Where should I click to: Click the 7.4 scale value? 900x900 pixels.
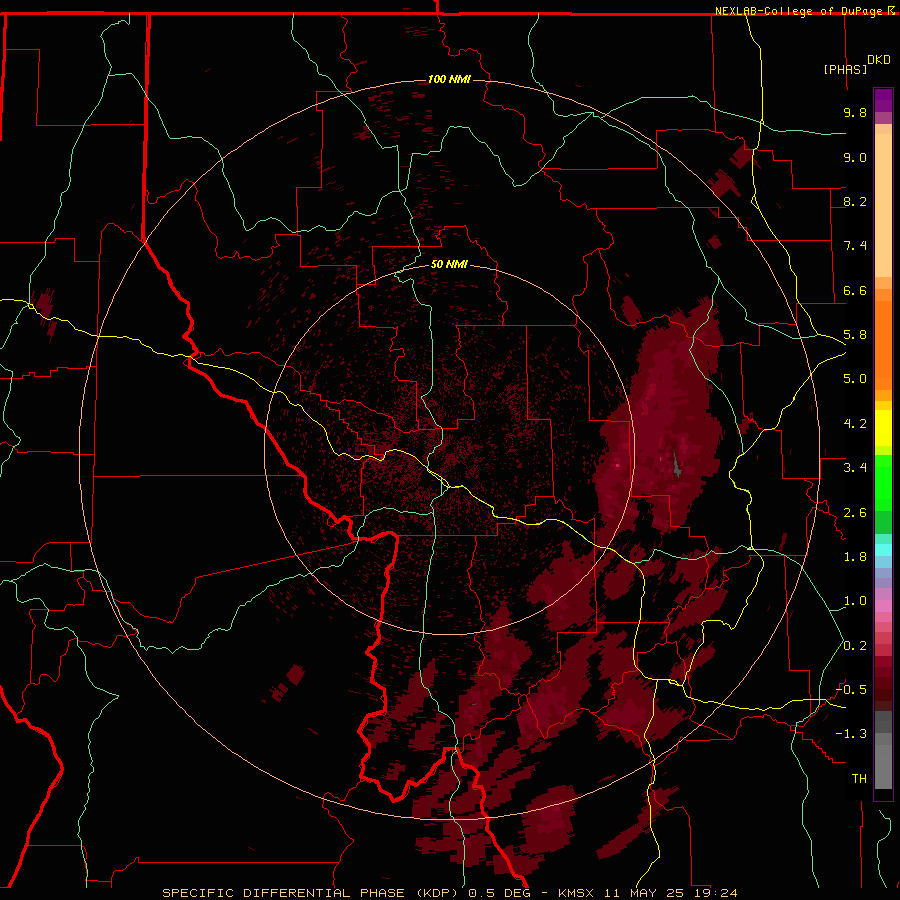coord(855,246)
